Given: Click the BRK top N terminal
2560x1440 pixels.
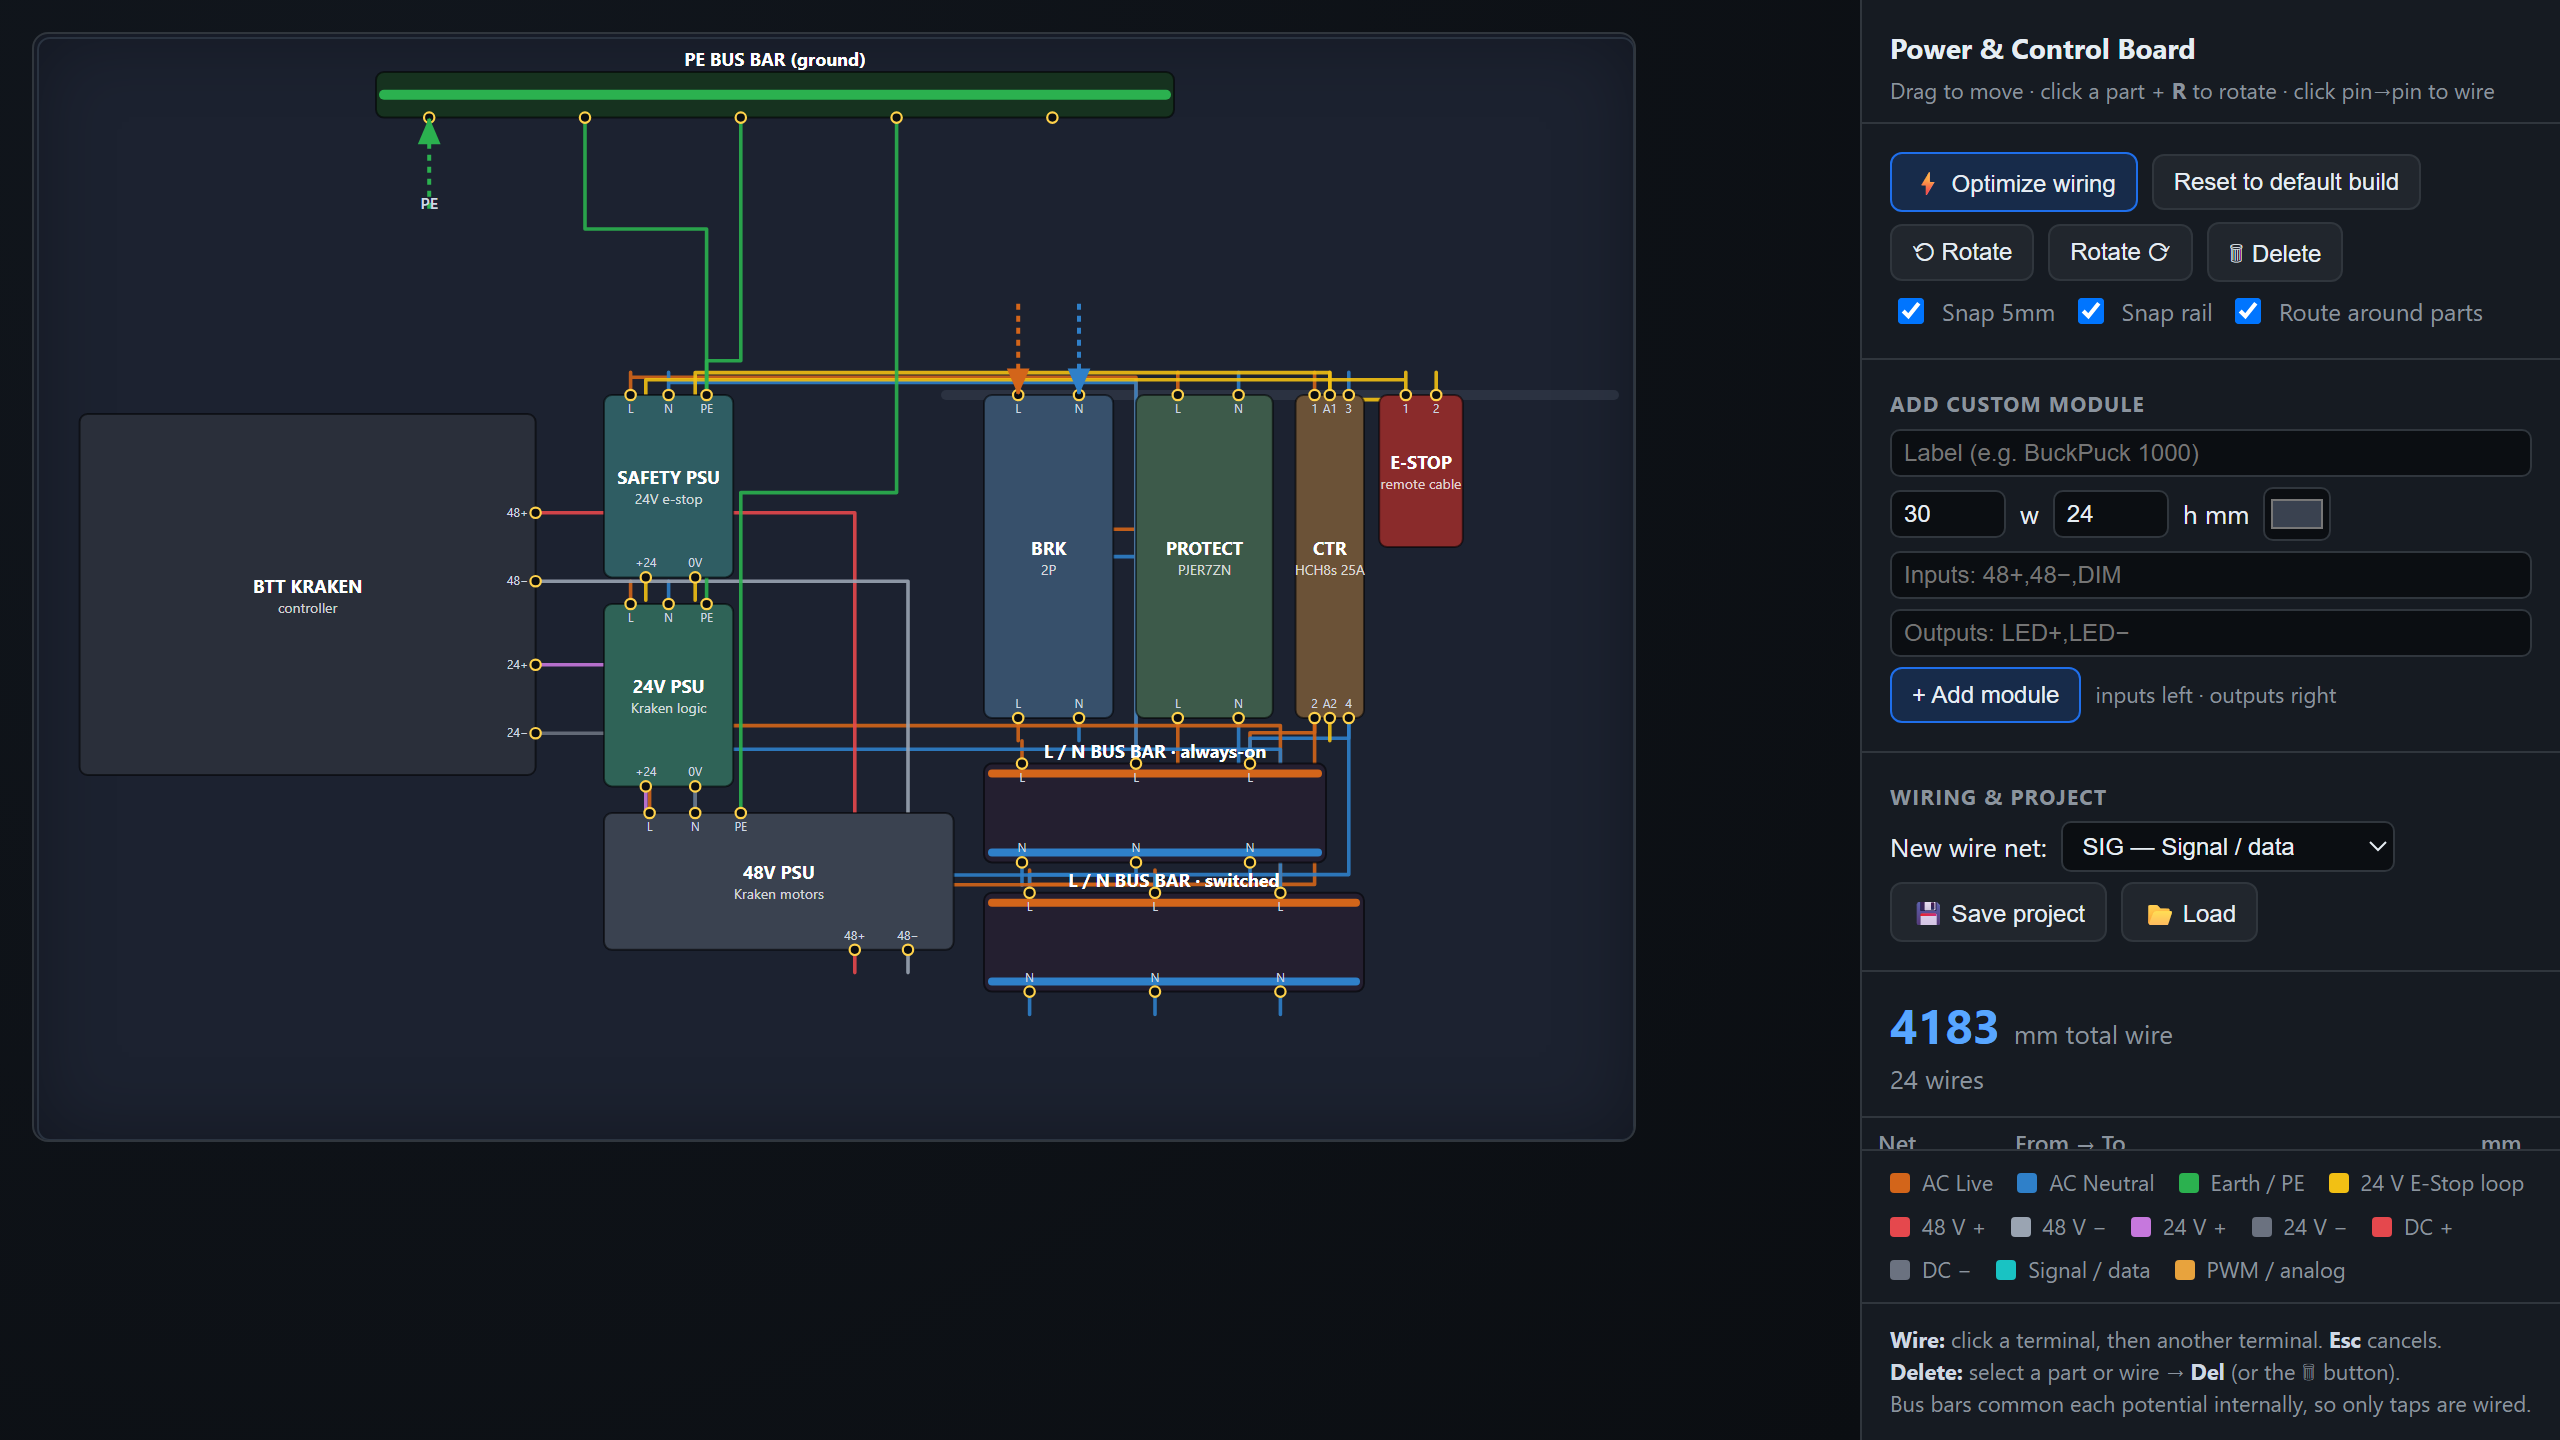Looking at the screenshot, I should click(1078, 395).
